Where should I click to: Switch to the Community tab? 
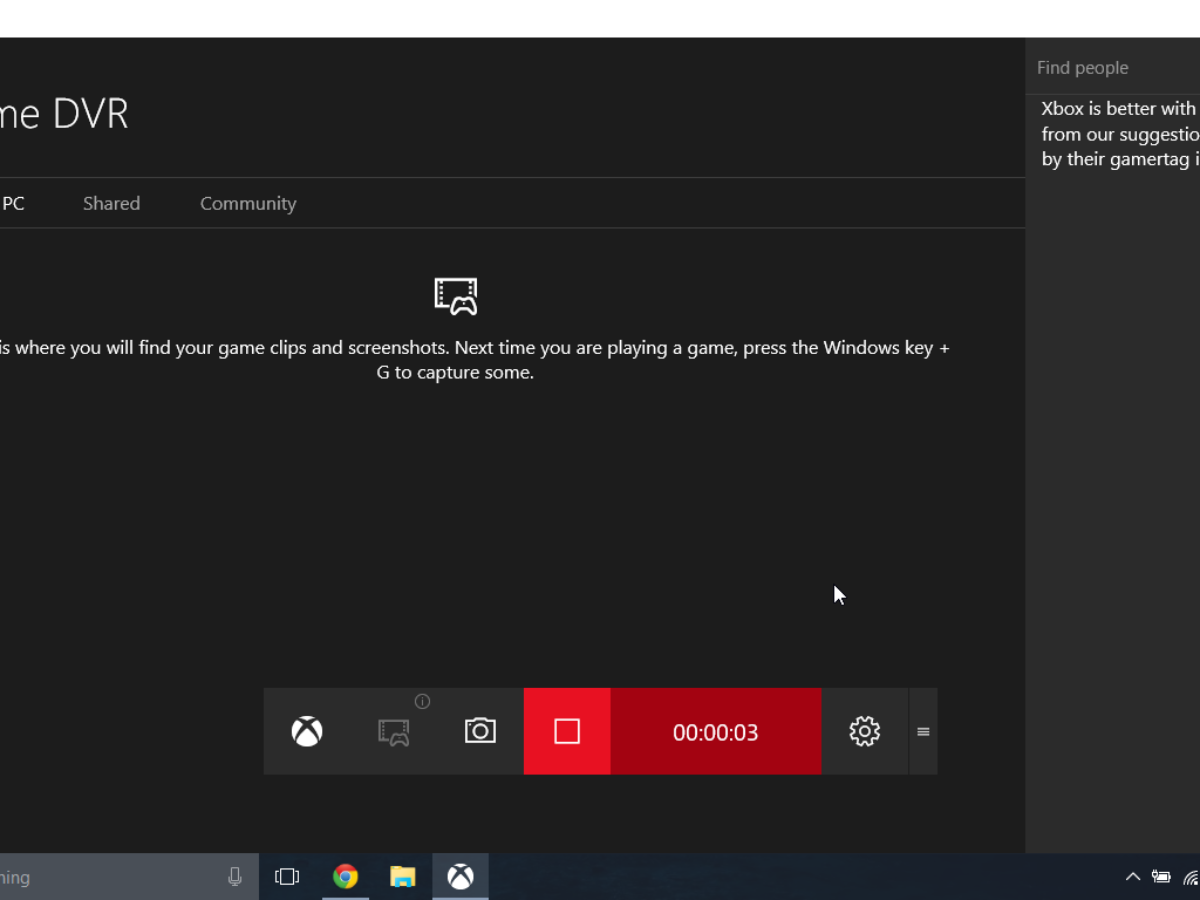(248, 203)
